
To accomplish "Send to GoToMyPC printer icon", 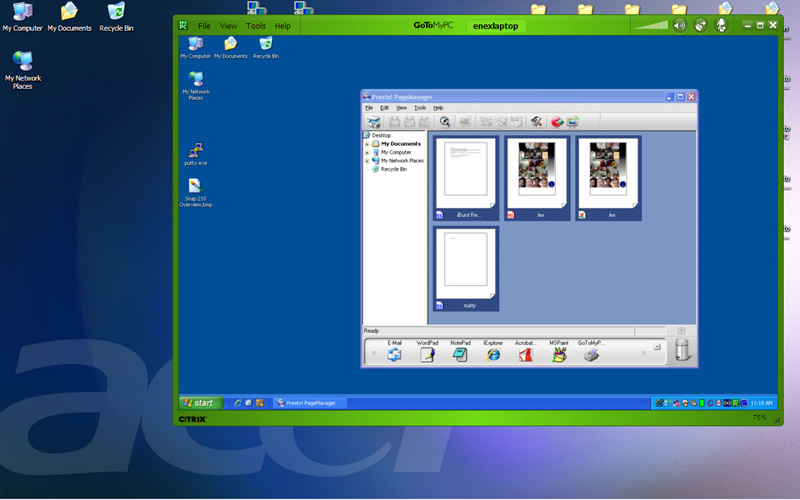I will click(x=591, y=354).
